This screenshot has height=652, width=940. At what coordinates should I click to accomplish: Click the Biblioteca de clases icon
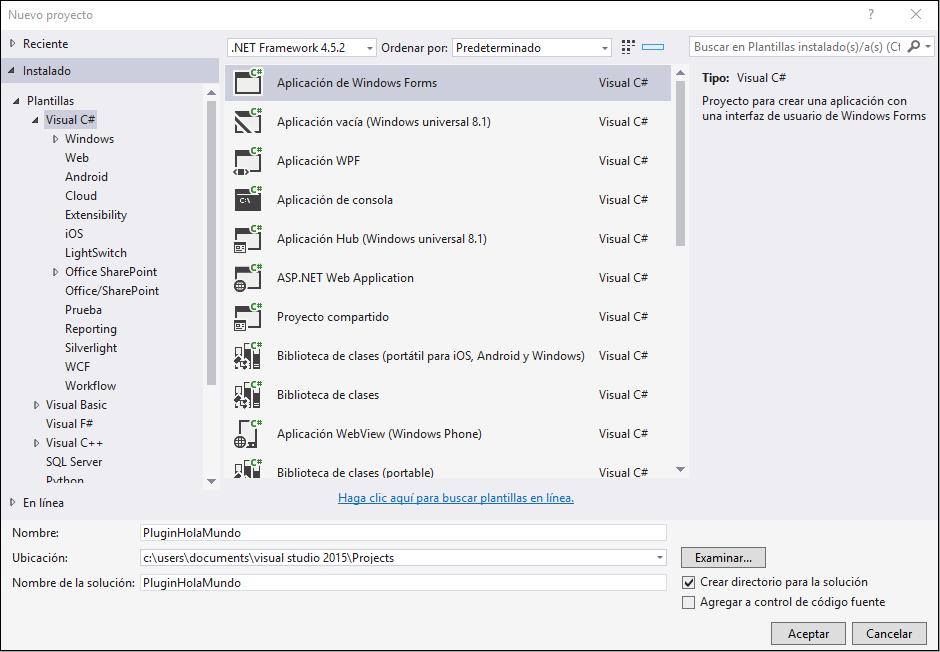pyautogui.click(x=247, y=395)
